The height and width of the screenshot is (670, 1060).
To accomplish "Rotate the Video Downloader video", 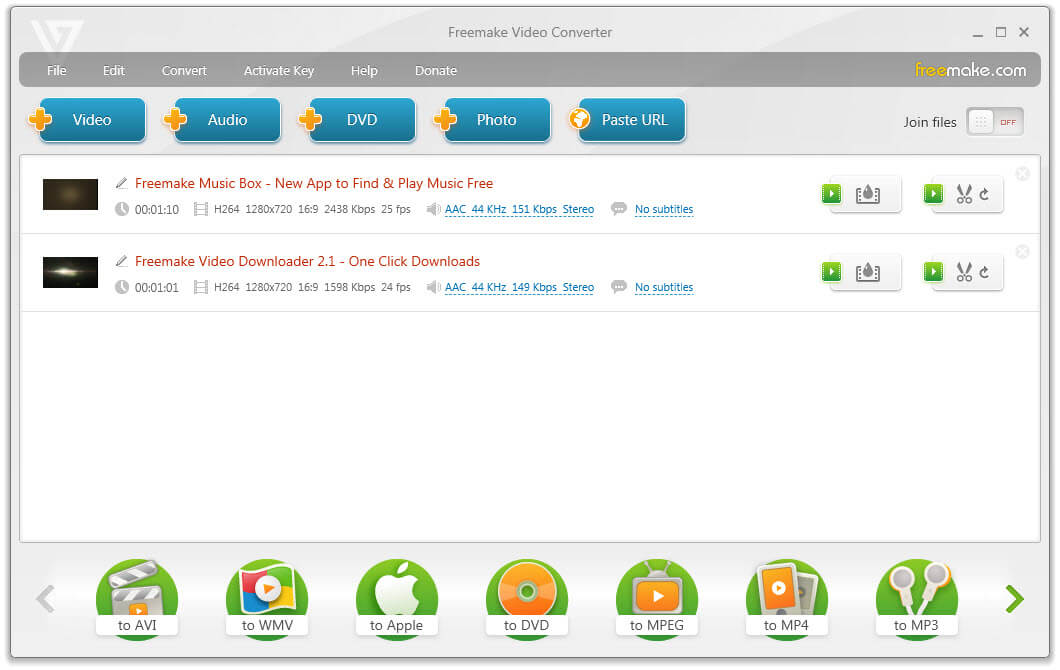I will (x=984, y=272).
